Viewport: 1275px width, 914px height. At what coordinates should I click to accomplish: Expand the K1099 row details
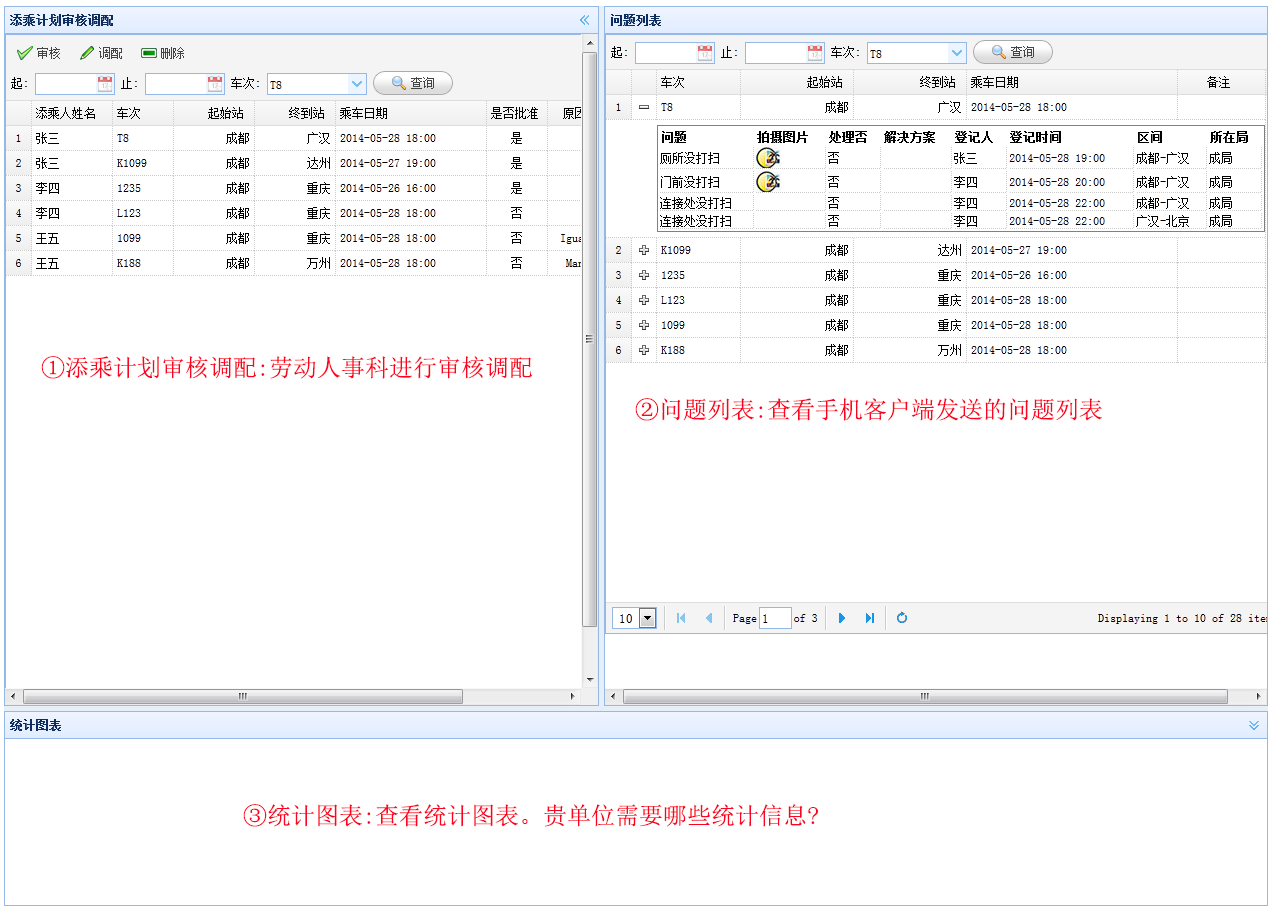[x=644, y=250]
